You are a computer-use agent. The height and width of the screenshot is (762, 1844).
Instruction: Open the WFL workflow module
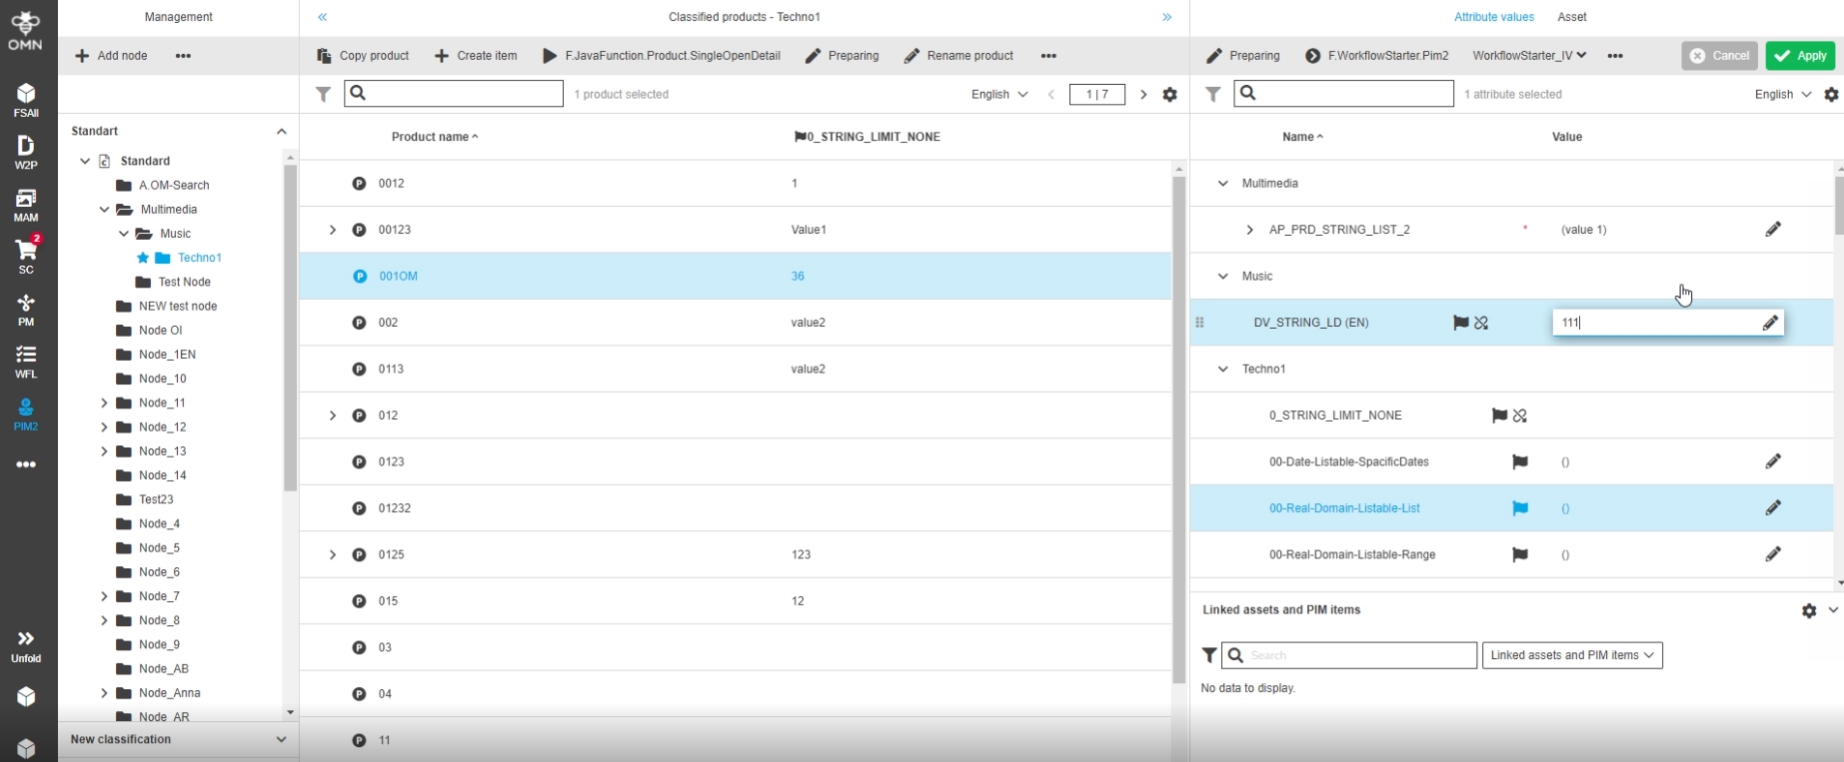pyautogui.click(x=26, y=361)
